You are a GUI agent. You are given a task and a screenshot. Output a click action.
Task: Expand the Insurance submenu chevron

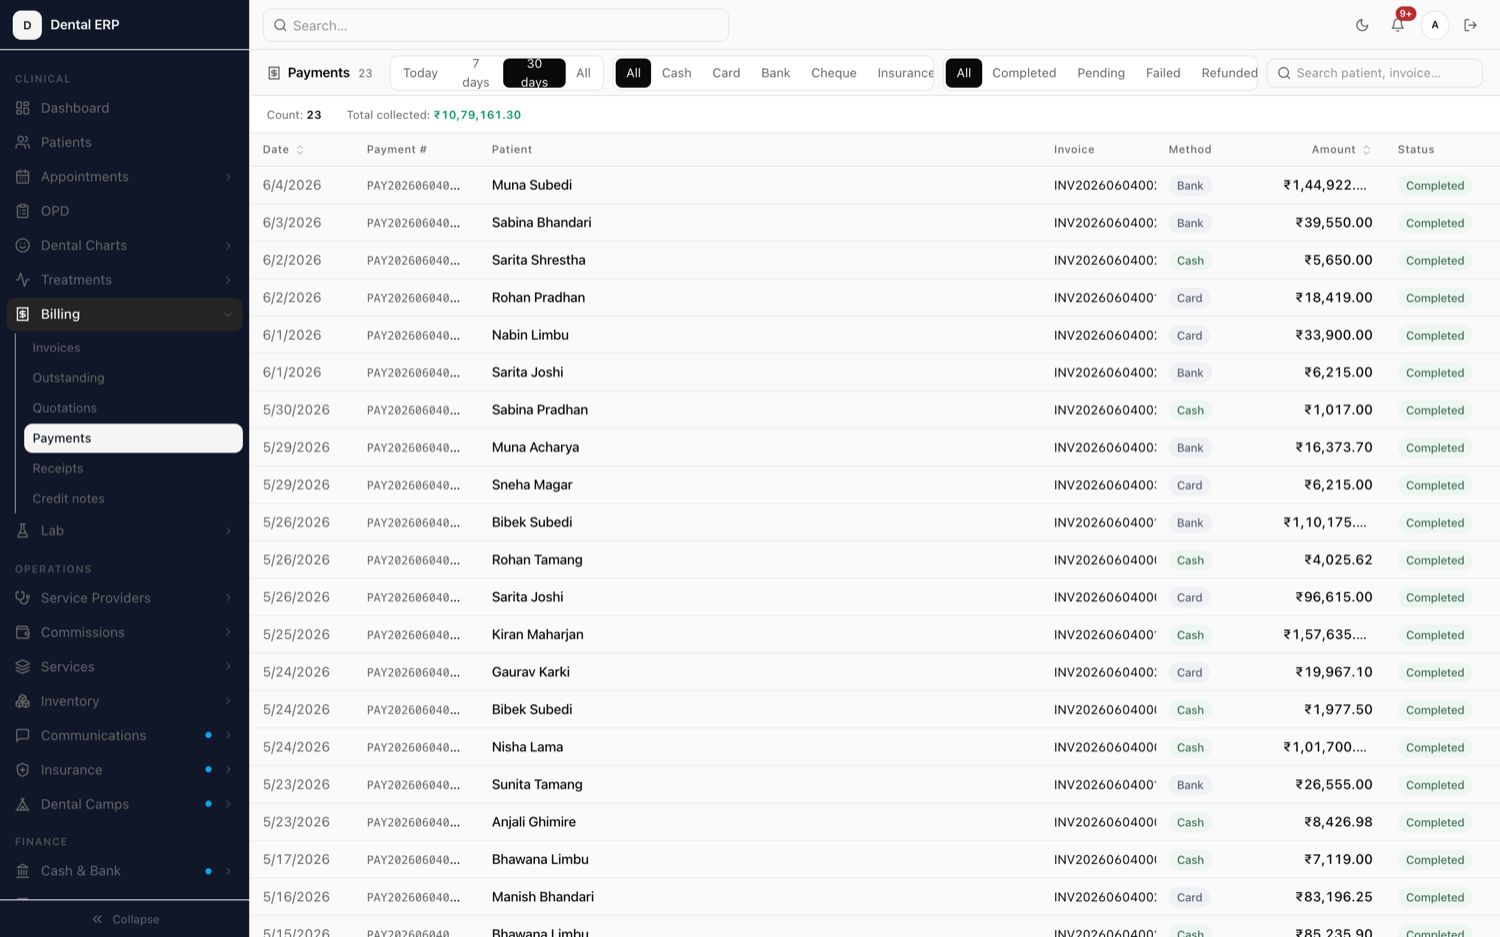(x=228, y=770)
